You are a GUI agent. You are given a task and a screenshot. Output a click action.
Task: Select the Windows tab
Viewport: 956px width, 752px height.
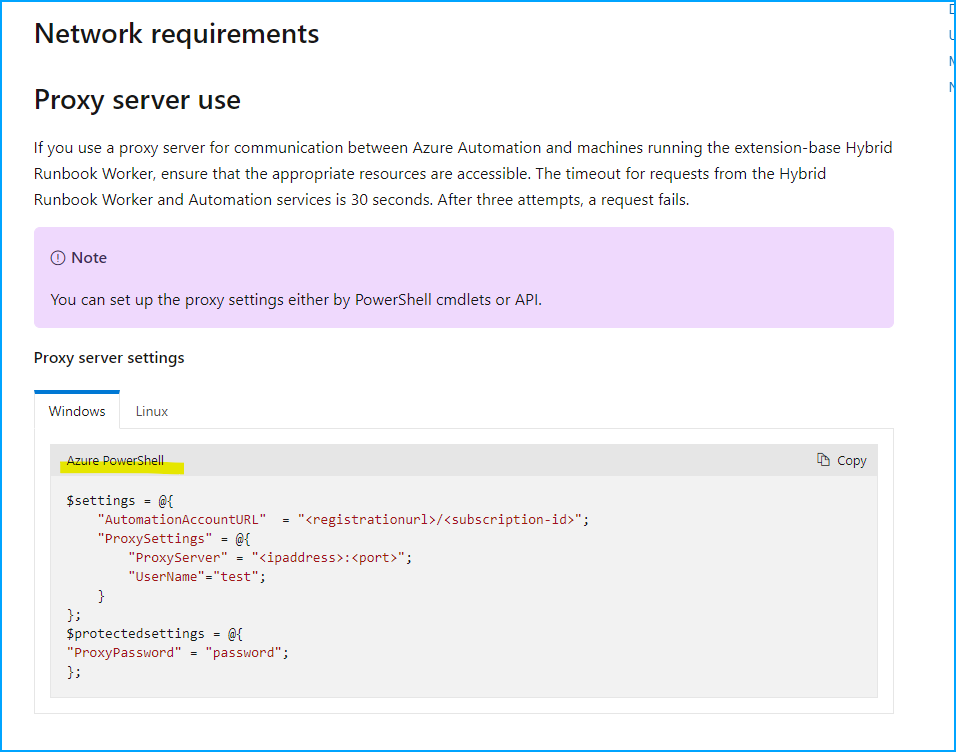pos(77,410)
